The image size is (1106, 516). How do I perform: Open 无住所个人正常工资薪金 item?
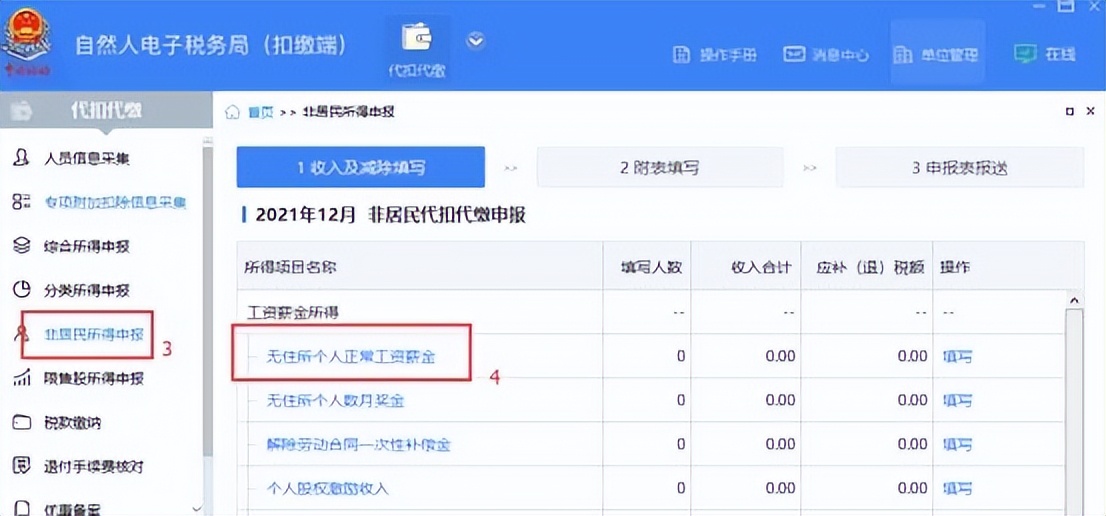[351, 357]
